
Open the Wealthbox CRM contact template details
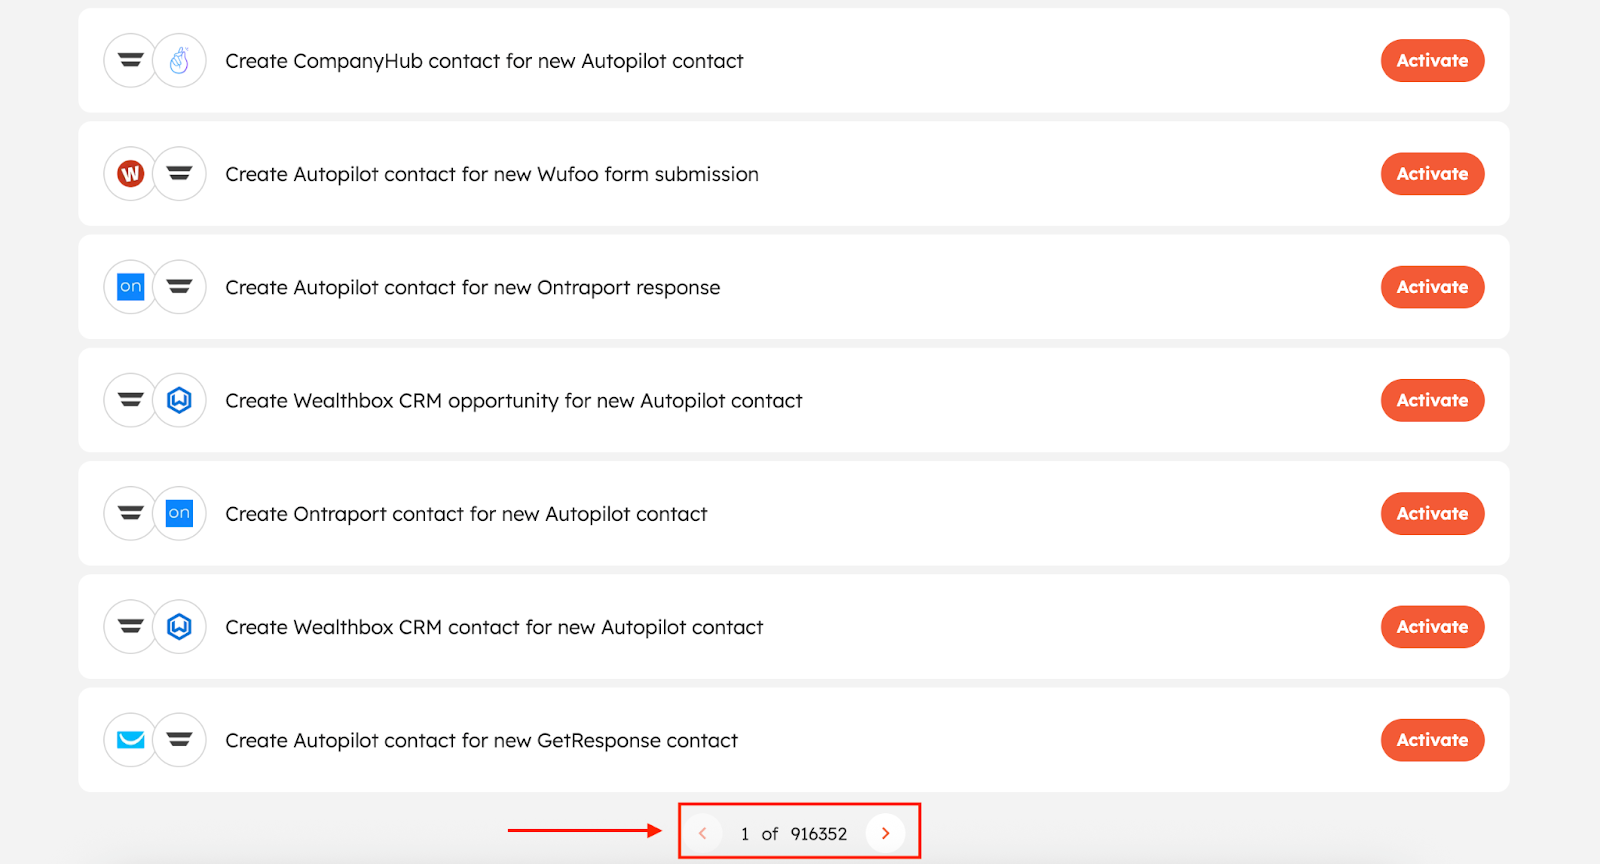494,627
